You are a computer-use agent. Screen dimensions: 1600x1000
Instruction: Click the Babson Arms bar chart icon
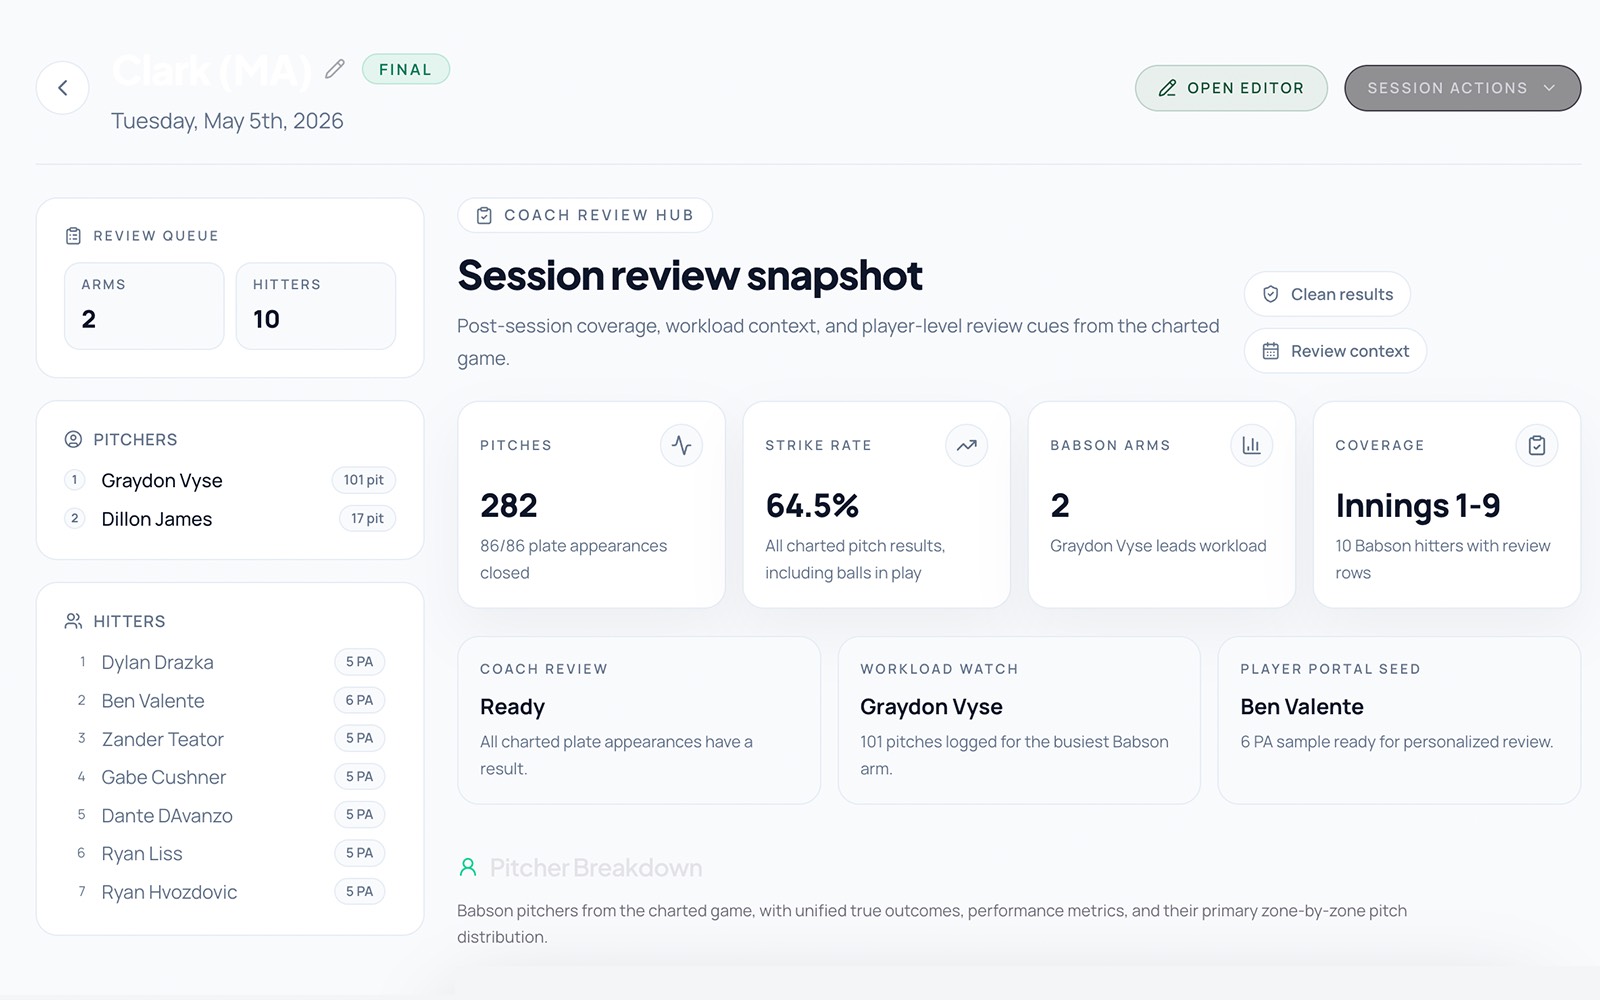click(x=1251, y=445)
